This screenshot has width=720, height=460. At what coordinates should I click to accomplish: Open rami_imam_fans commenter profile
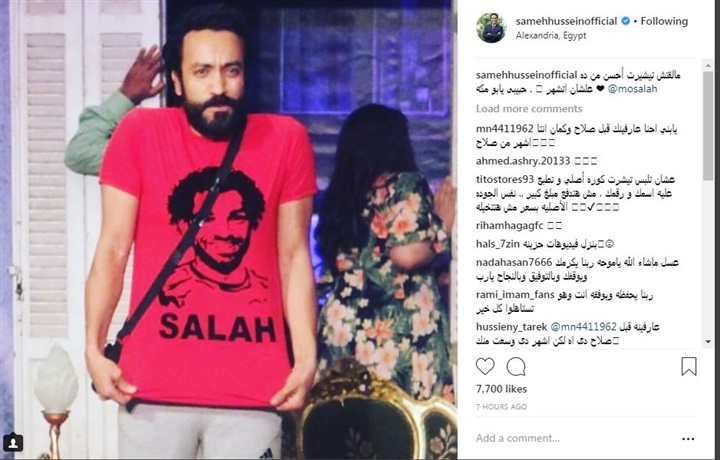[x=515, y=295]
